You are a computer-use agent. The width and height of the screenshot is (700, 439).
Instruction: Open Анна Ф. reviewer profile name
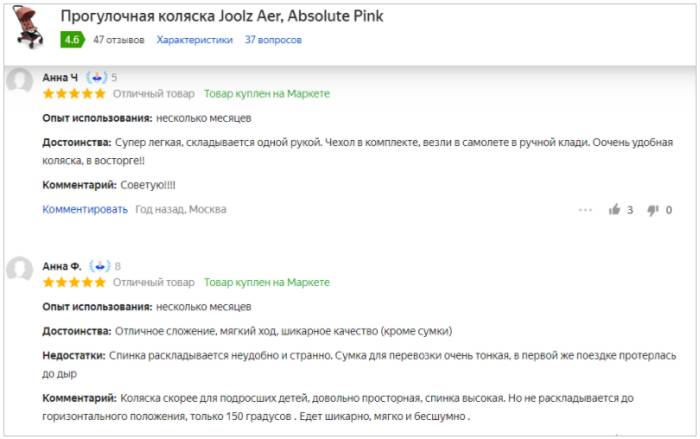(x=62, y=266)
